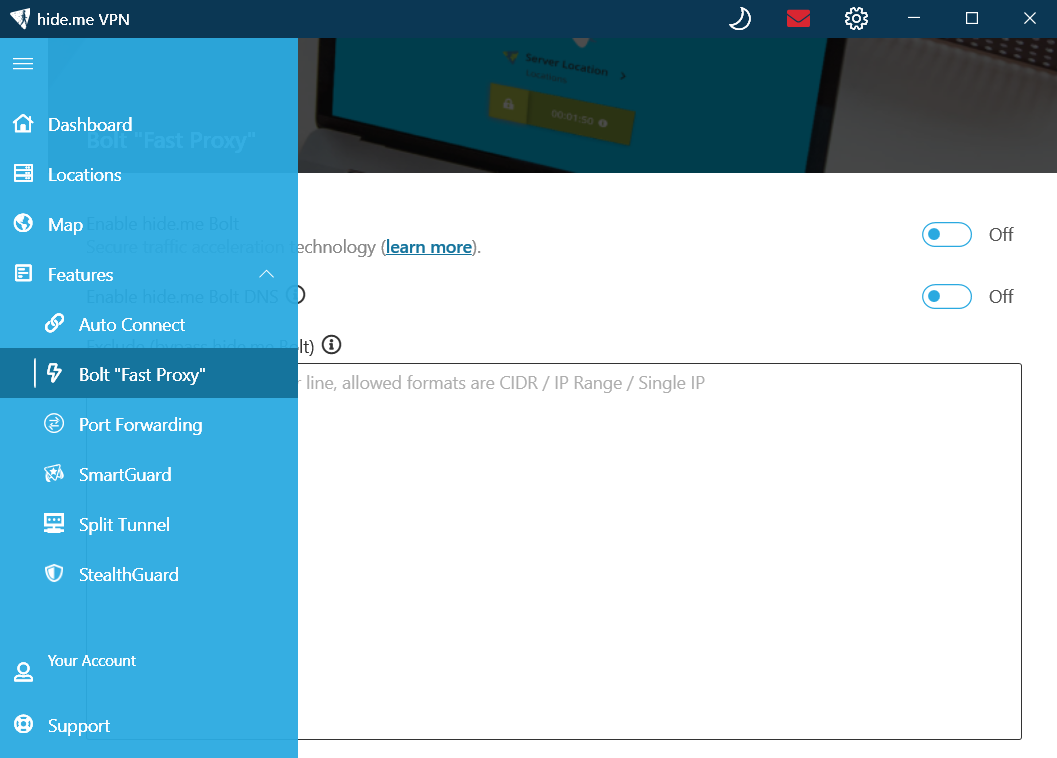
Task: Select Bolt "Fast Proxy" menu entry
Action: coord(149,373)
